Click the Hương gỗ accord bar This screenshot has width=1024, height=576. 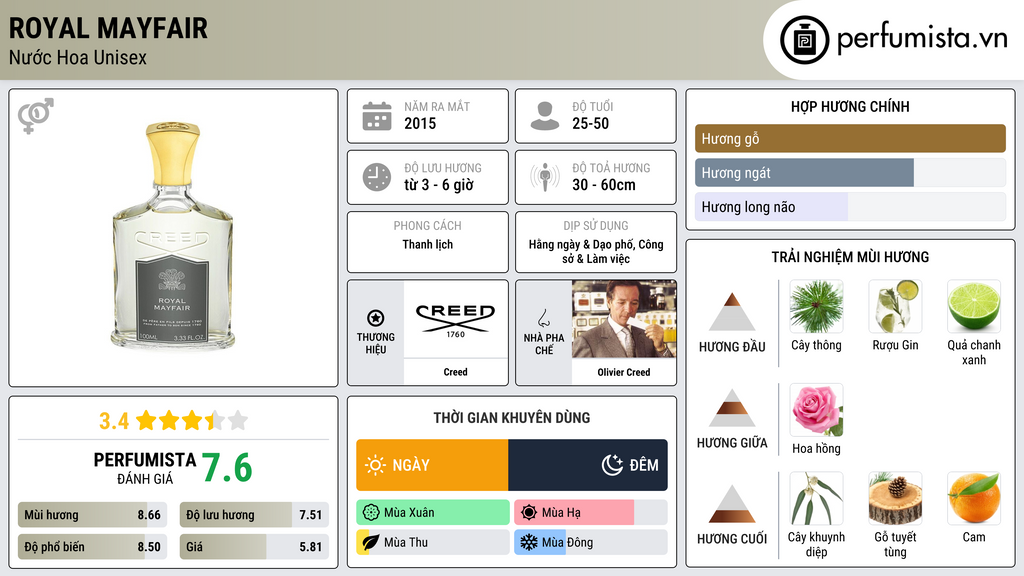(x=850, y=139)
